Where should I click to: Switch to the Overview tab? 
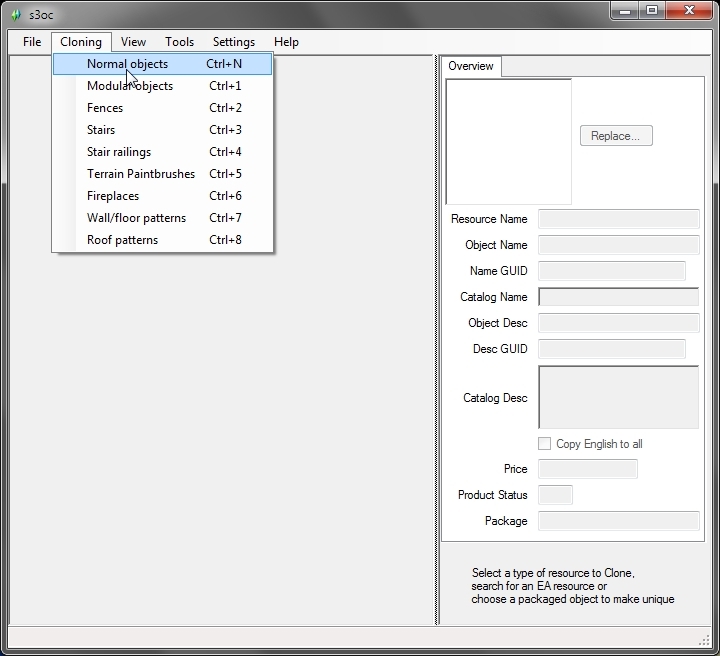pos(470,66)
